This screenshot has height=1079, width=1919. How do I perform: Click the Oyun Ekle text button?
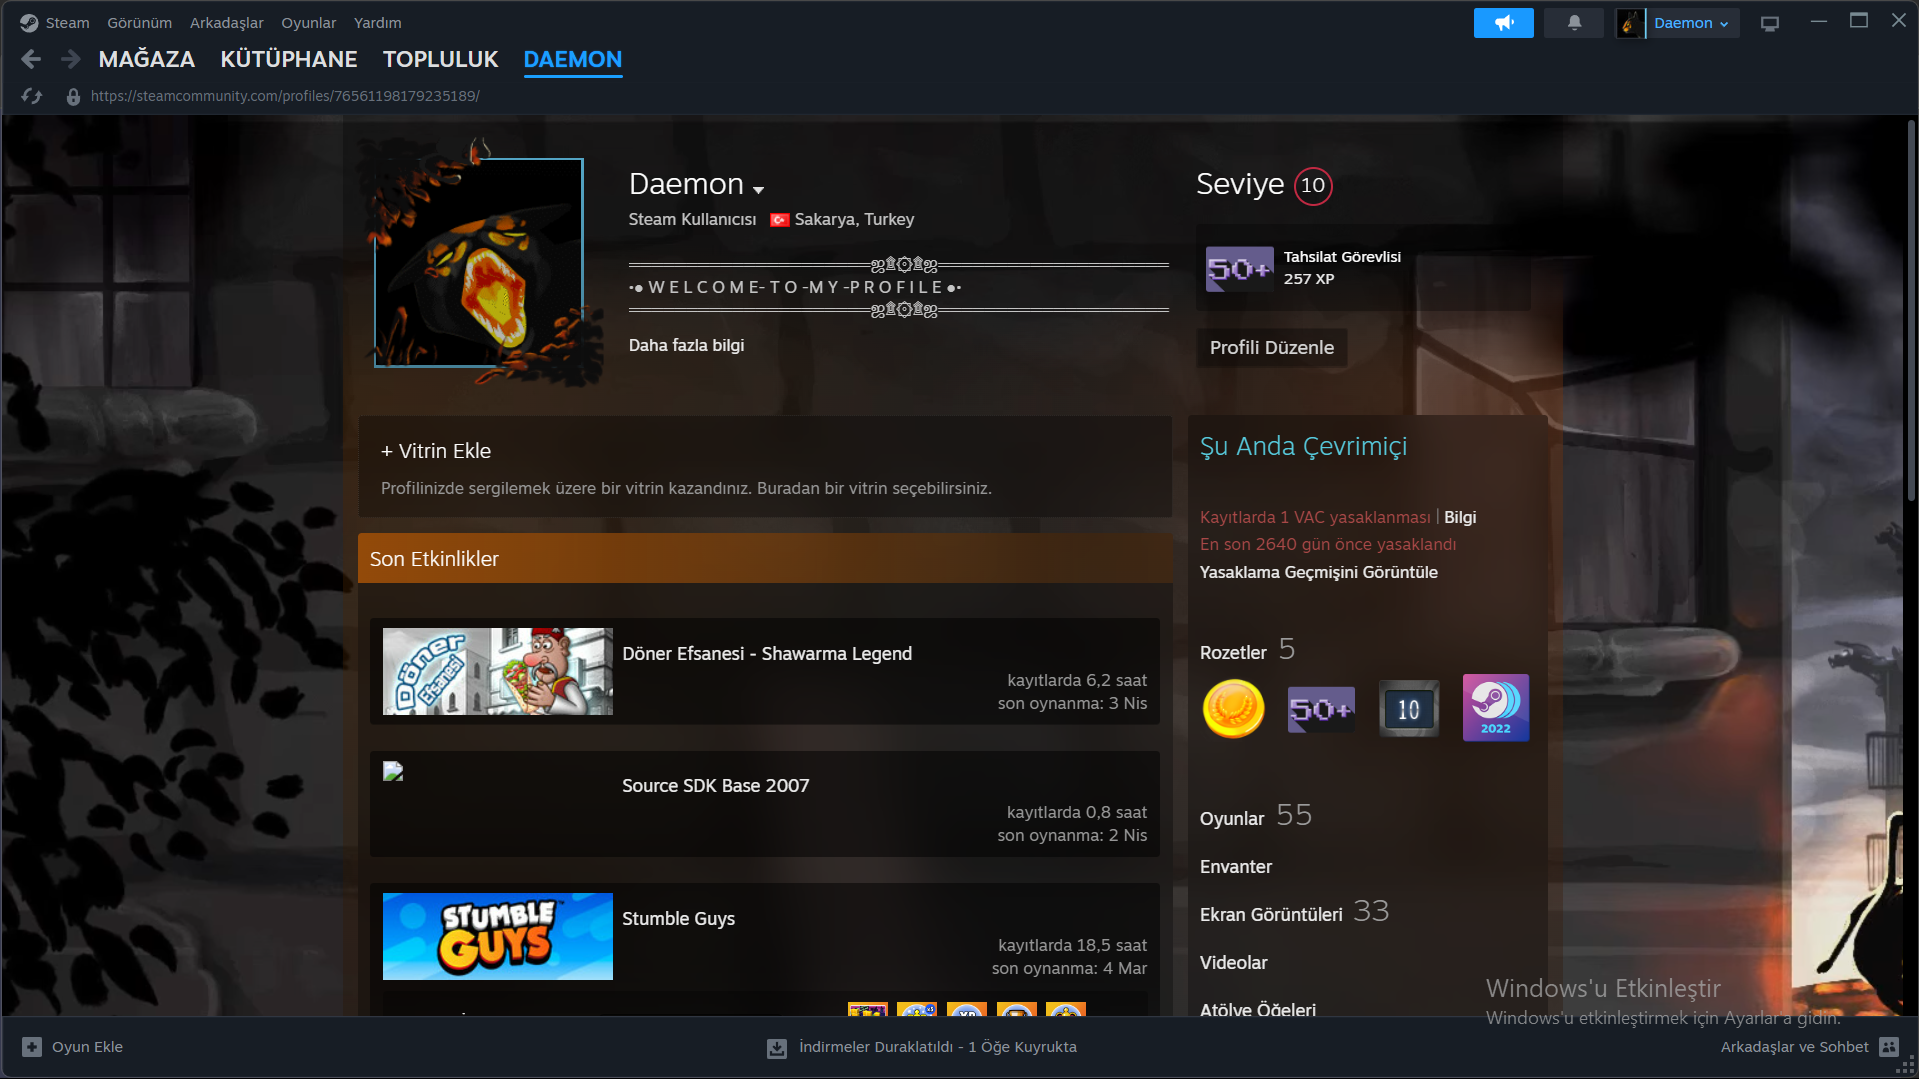click(87, 1047)
